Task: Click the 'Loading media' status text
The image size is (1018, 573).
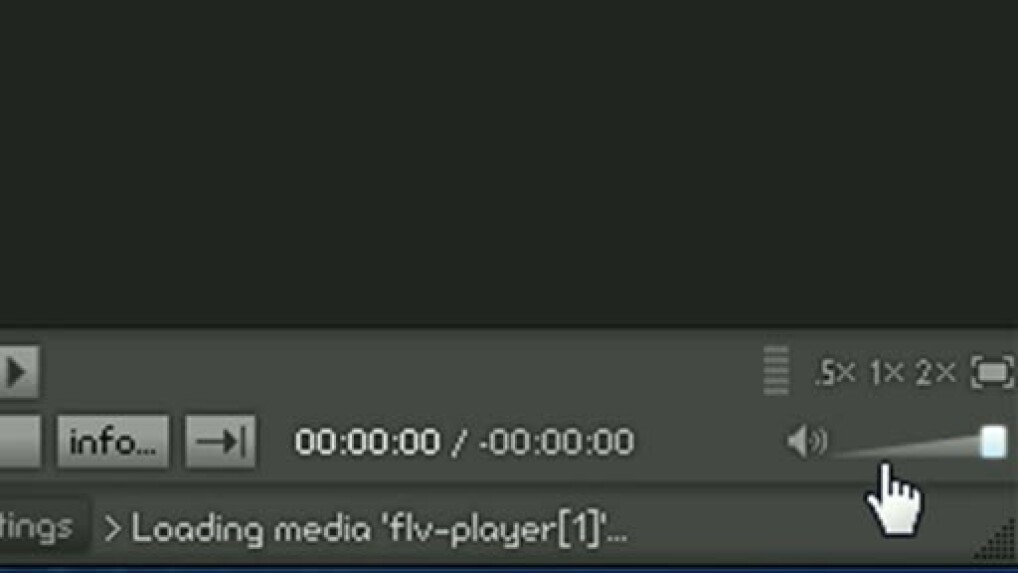Action: click(380, 529)
